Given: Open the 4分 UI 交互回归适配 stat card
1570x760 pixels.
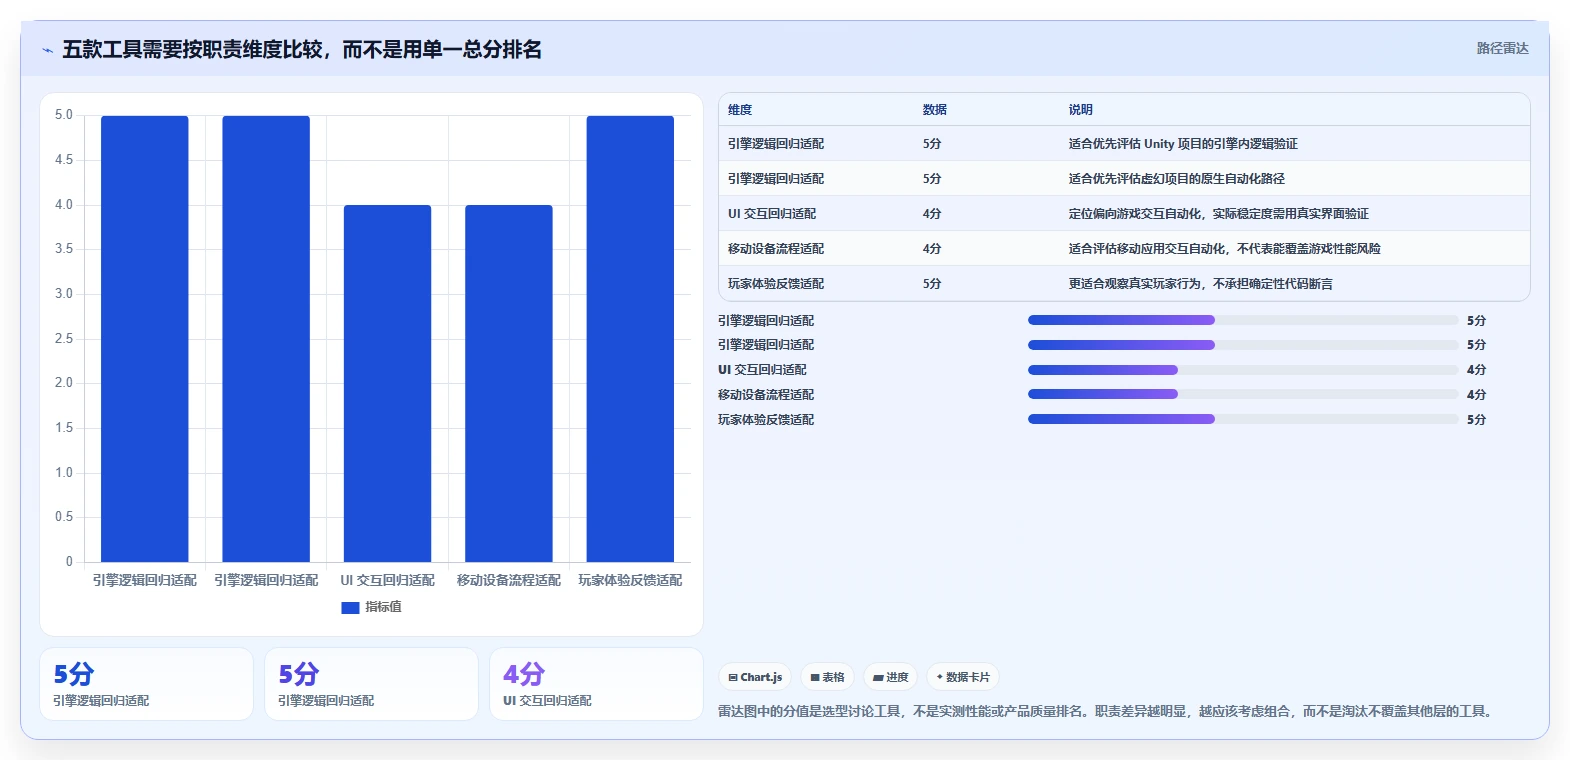Looking at the screenshot, I should coord(596,684).
